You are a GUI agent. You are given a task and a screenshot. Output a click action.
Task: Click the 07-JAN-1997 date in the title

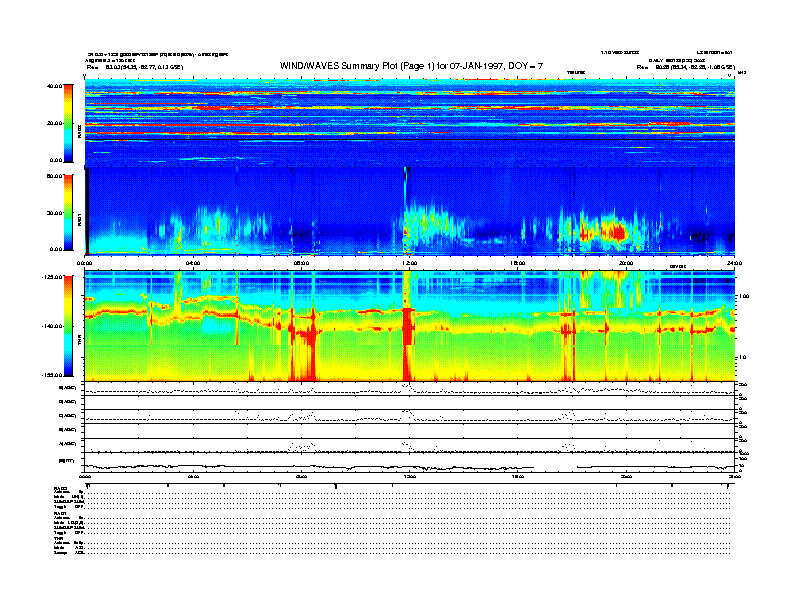point(477,66)
